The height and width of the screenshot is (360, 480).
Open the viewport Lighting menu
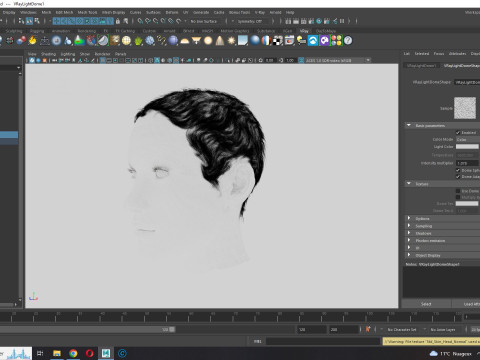click(x=68, y=54)
